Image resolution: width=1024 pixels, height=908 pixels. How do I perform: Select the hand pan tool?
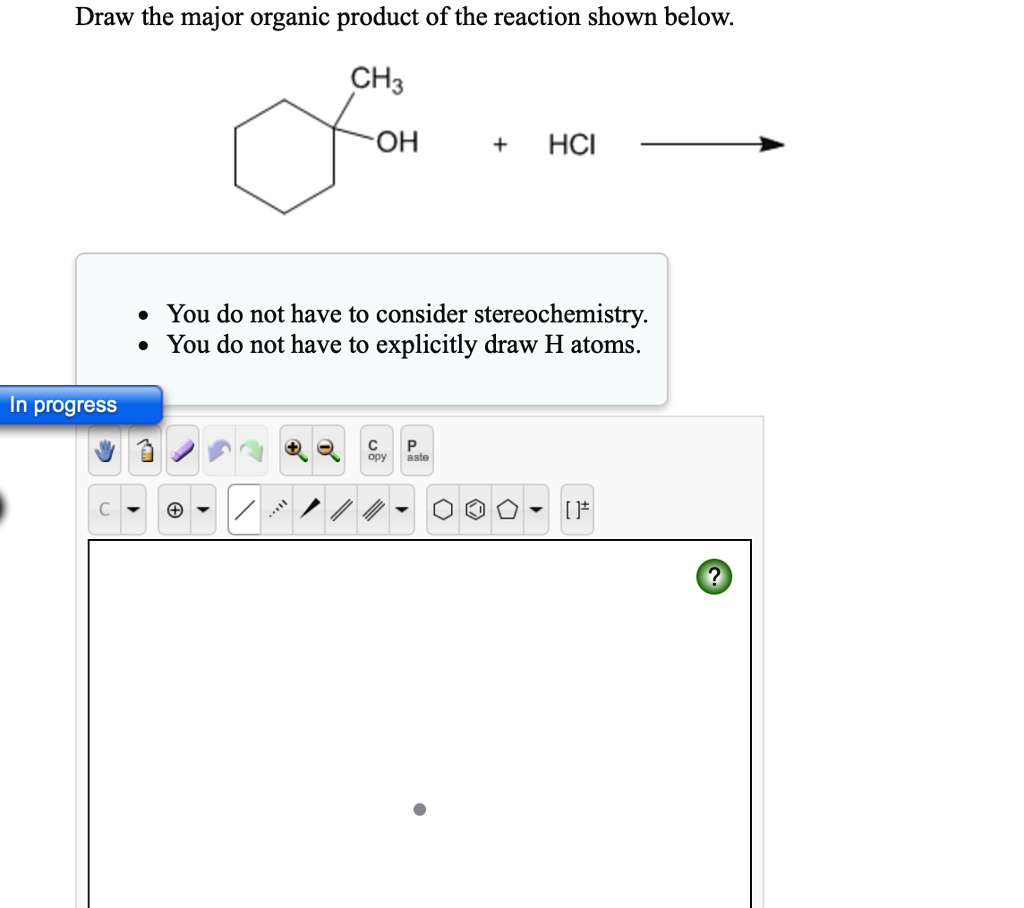coord(104,449)
